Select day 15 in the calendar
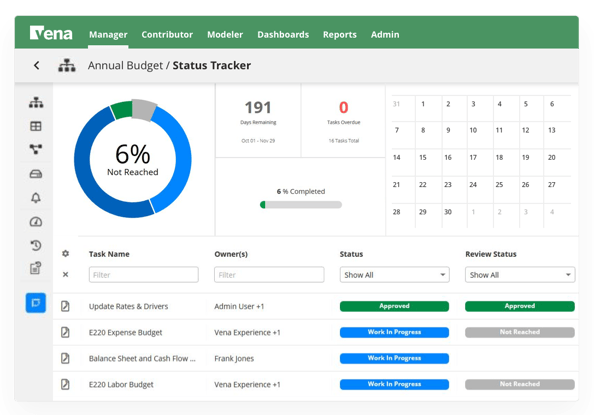 pos(423,157)
